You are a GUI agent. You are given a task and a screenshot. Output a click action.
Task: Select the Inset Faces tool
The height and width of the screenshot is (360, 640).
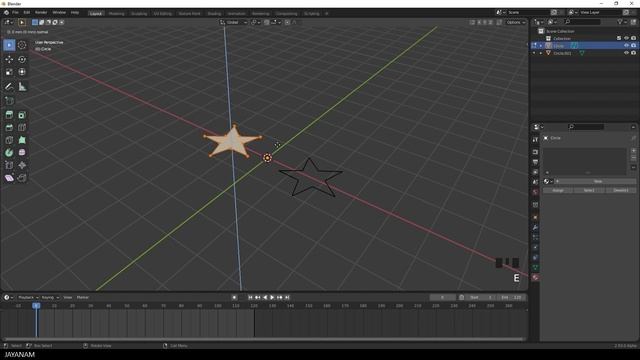tap(22, 115)
